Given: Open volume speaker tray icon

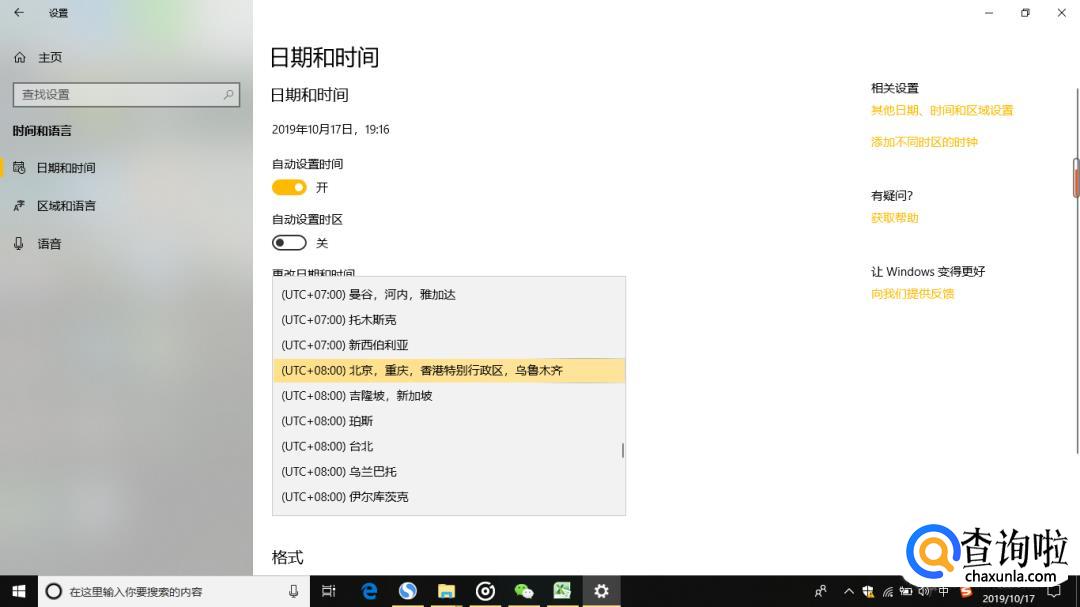Looking at the screenshot, I should tap(924, 591).
